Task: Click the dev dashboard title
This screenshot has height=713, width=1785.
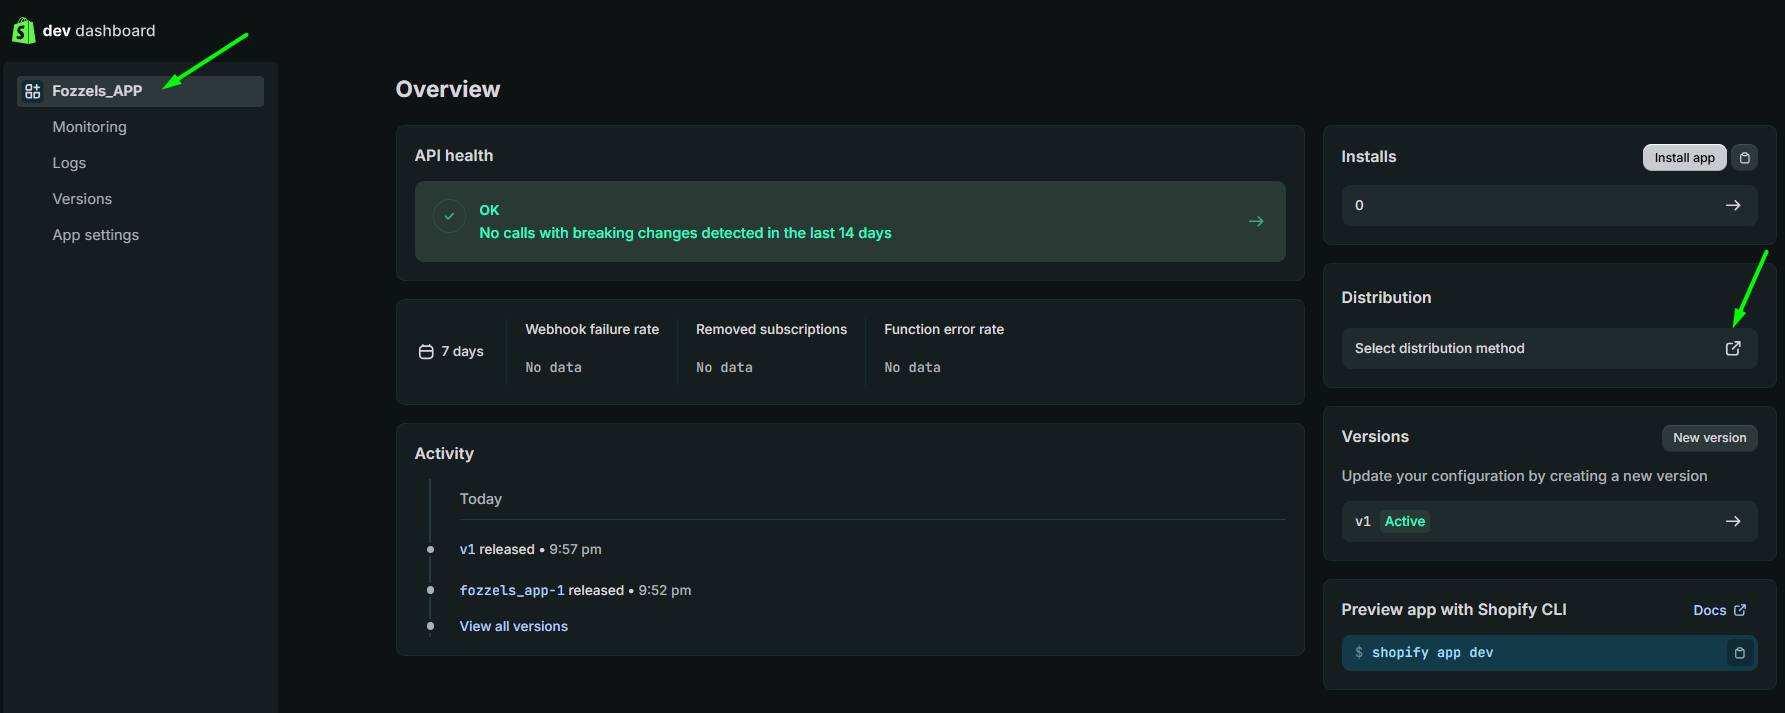Action: tap(99, 31)
